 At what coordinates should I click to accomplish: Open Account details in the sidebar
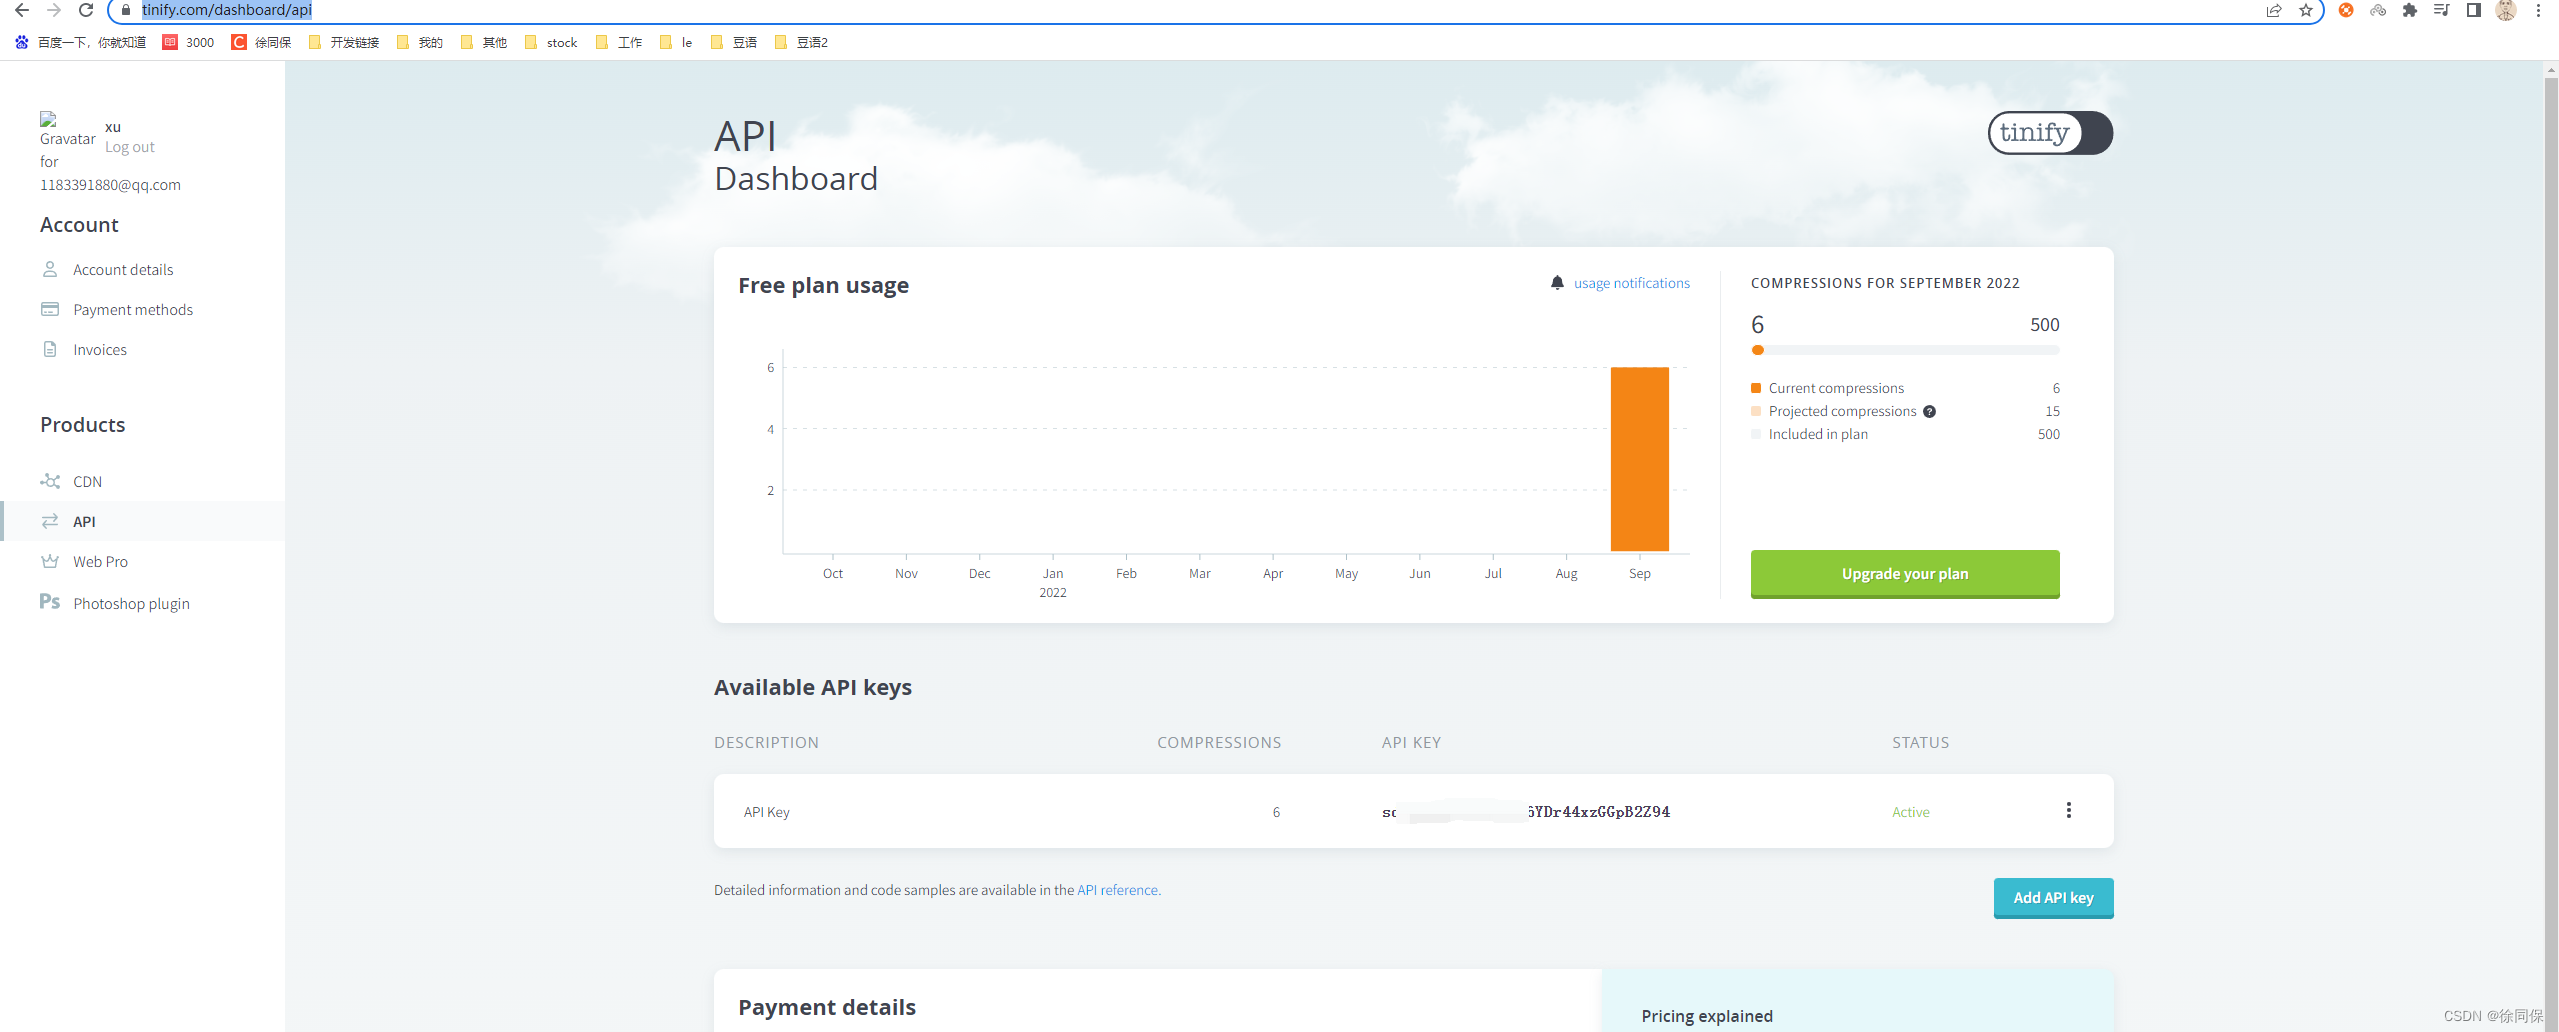coord(123,270)
